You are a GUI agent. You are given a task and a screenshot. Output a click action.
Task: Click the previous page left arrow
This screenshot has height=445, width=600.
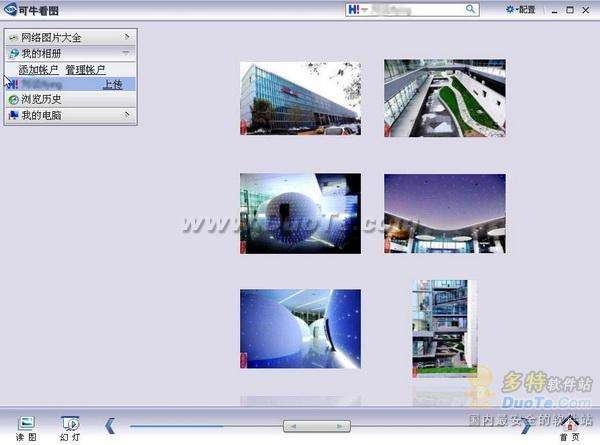pyautogui.click(x=110, y=426)
